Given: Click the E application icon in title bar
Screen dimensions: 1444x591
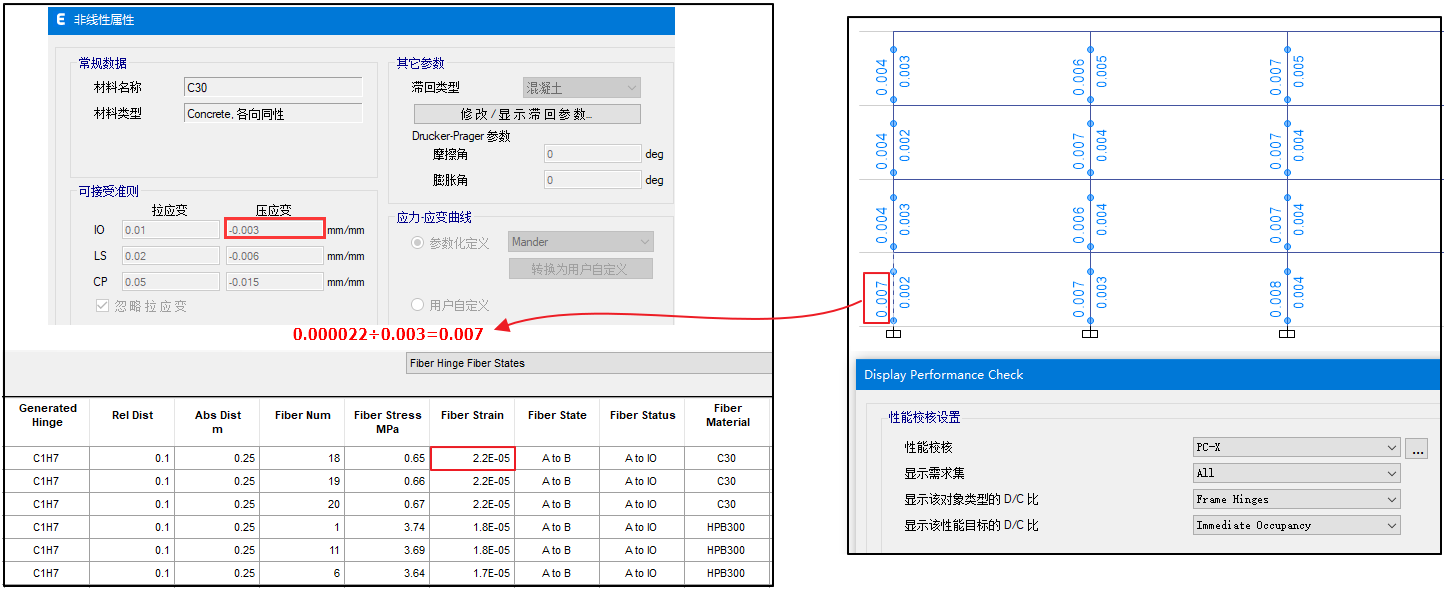Looking at the screenshot, I should pyautogui.click(x=61, y=20).
